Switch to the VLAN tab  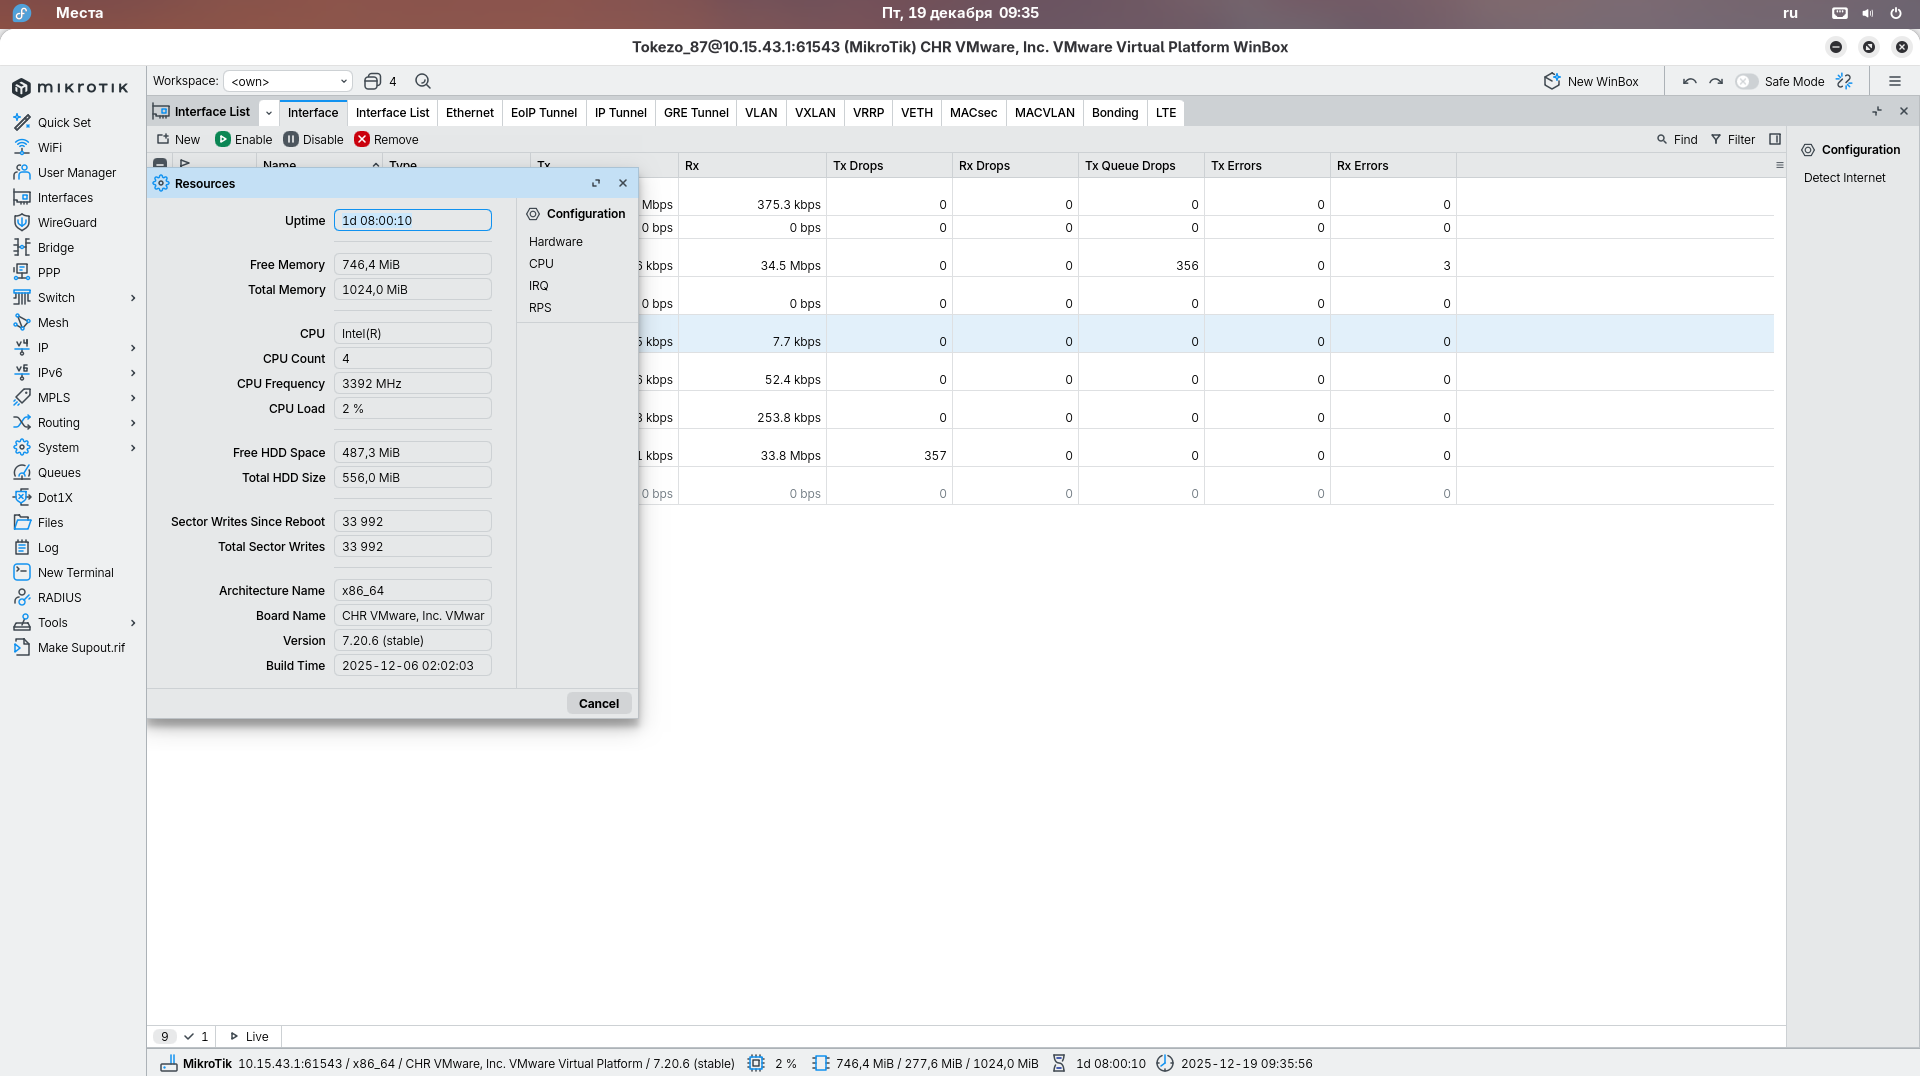[x=760, y=112]
